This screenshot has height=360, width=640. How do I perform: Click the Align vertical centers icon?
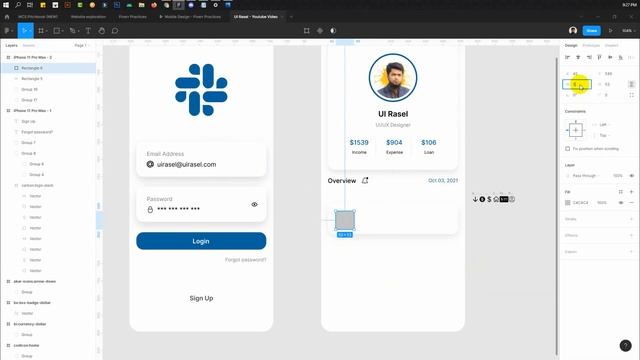click(x=610, y=58)
